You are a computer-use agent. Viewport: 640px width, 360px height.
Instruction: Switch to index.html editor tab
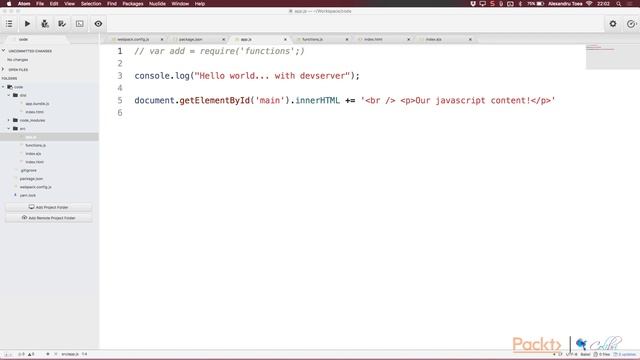point(373,40)
